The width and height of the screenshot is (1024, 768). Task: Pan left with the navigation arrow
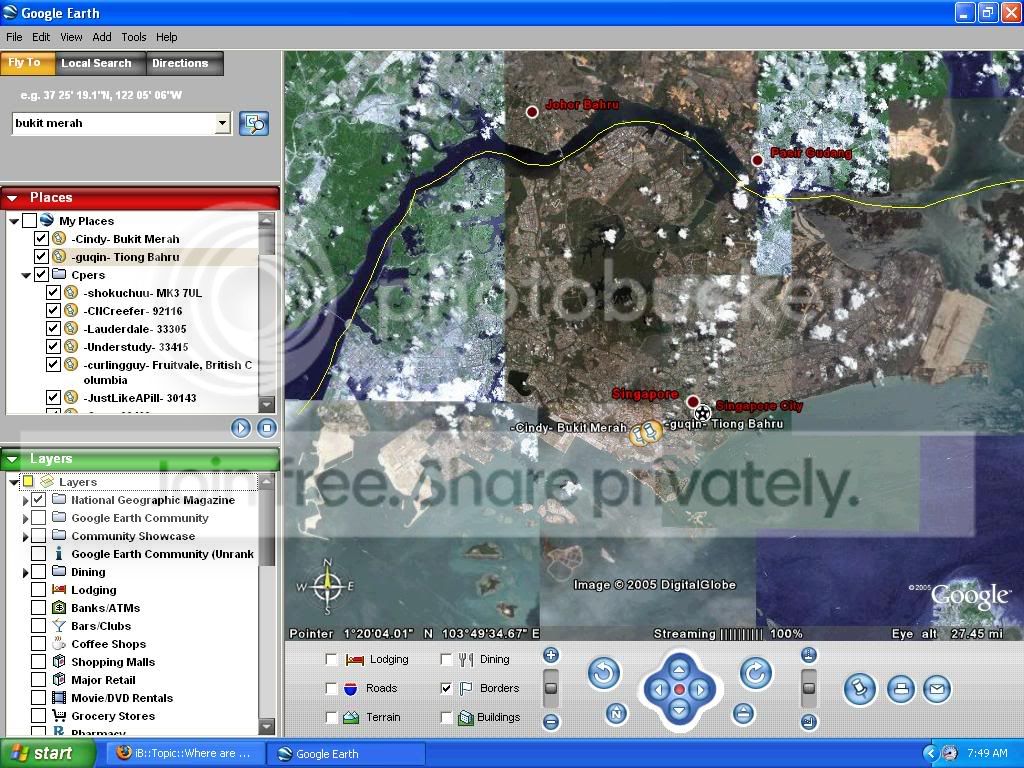pyautogui.click(x=658, y=690)
